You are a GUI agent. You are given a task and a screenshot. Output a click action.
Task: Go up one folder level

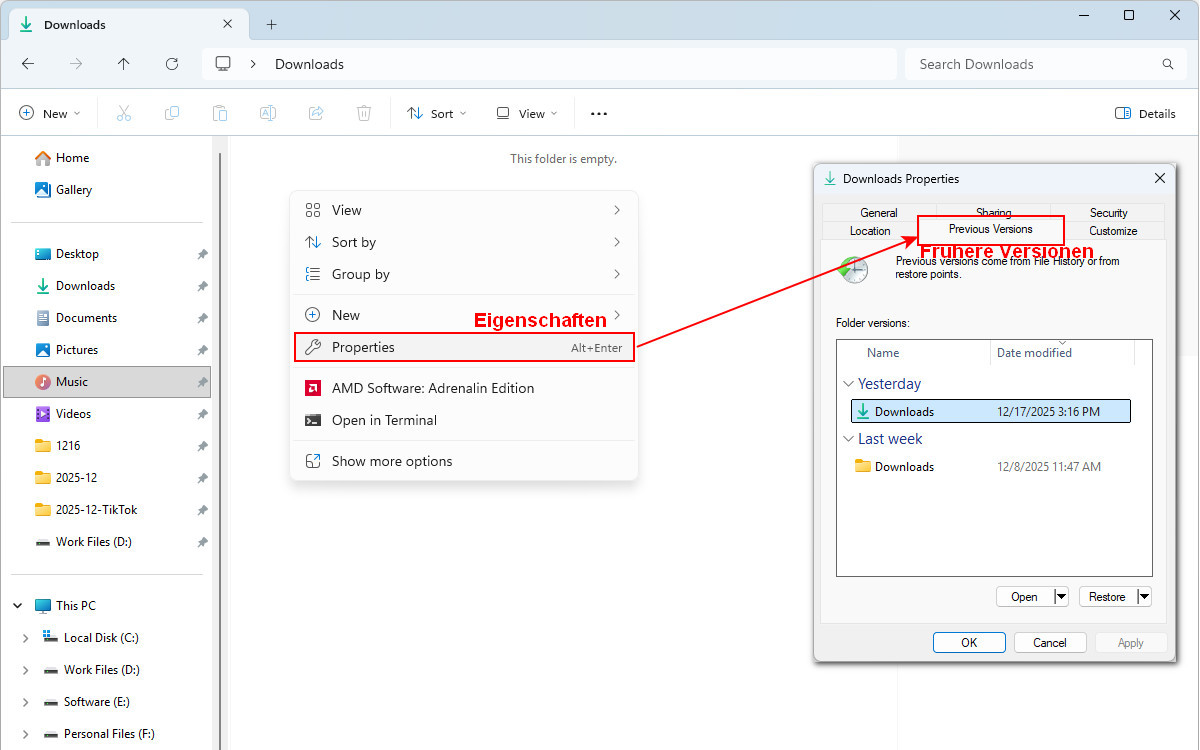click(x=124, y=64)
